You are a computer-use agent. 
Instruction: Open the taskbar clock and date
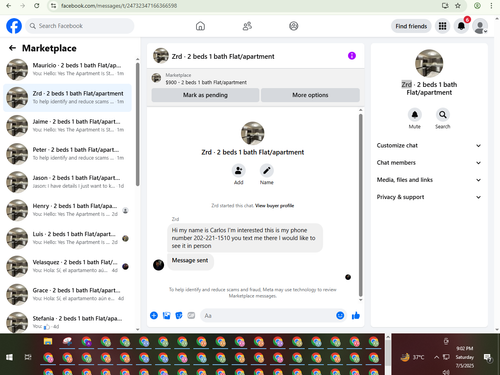(465, 357)
